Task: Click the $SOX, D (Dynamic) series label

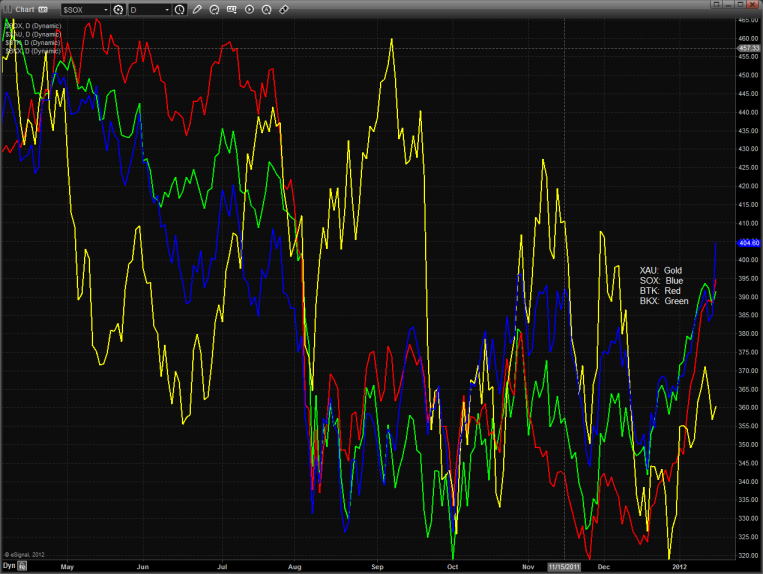Action: coord(33,26)
